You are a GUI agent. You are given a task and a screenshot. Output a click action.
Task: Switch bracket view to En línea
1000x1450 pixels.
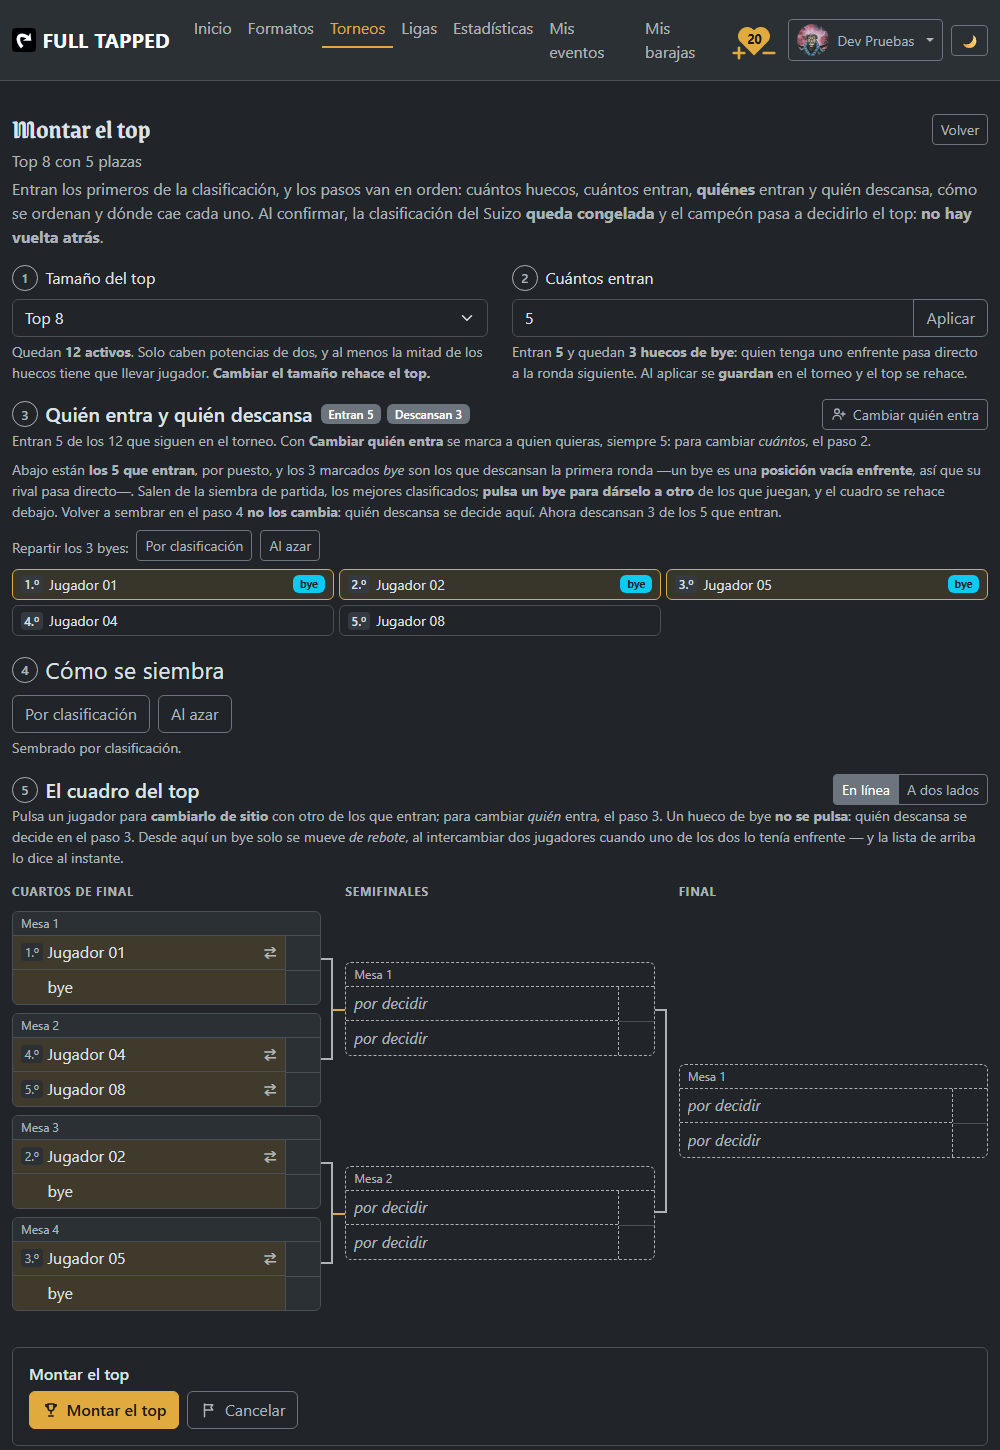pyautogui.click(x=866, y=790)
